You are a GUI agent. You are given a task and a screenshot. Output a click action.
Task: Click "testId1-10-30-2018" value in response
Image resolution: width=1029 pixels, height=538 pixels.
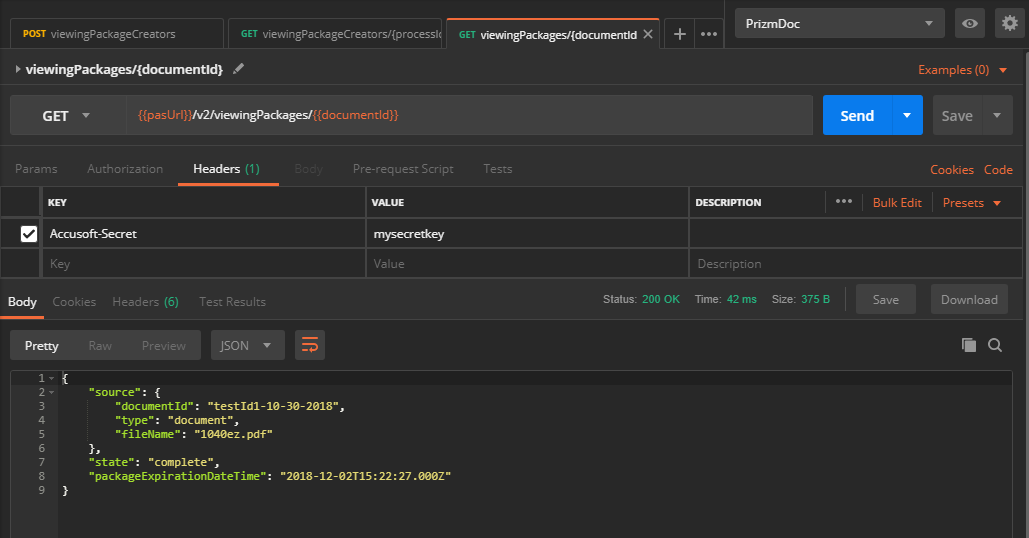[x=272, y=406]
